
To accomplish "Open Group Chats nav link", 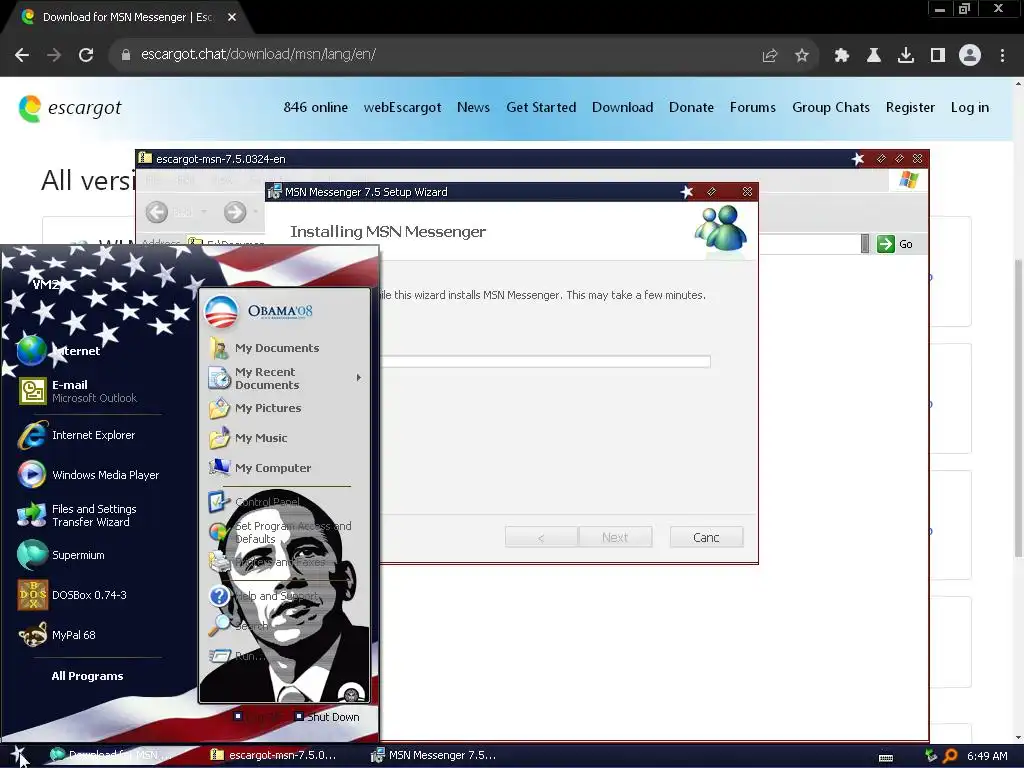I will [x=831, y=107].
